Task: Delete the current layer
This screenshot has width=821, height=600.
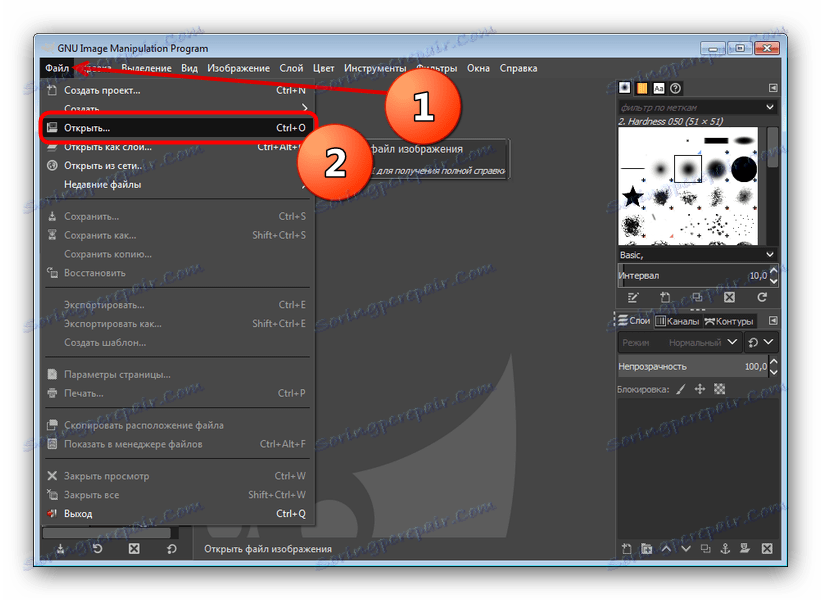Action: coord(767,549)
